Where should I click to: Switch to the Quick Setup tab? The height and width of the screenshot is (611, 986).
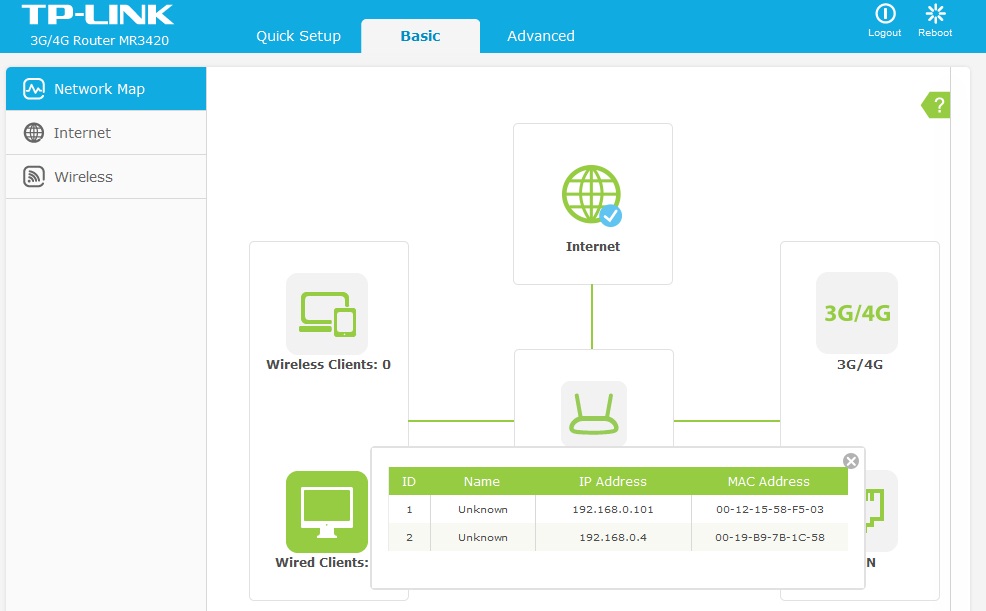point(298,36)
